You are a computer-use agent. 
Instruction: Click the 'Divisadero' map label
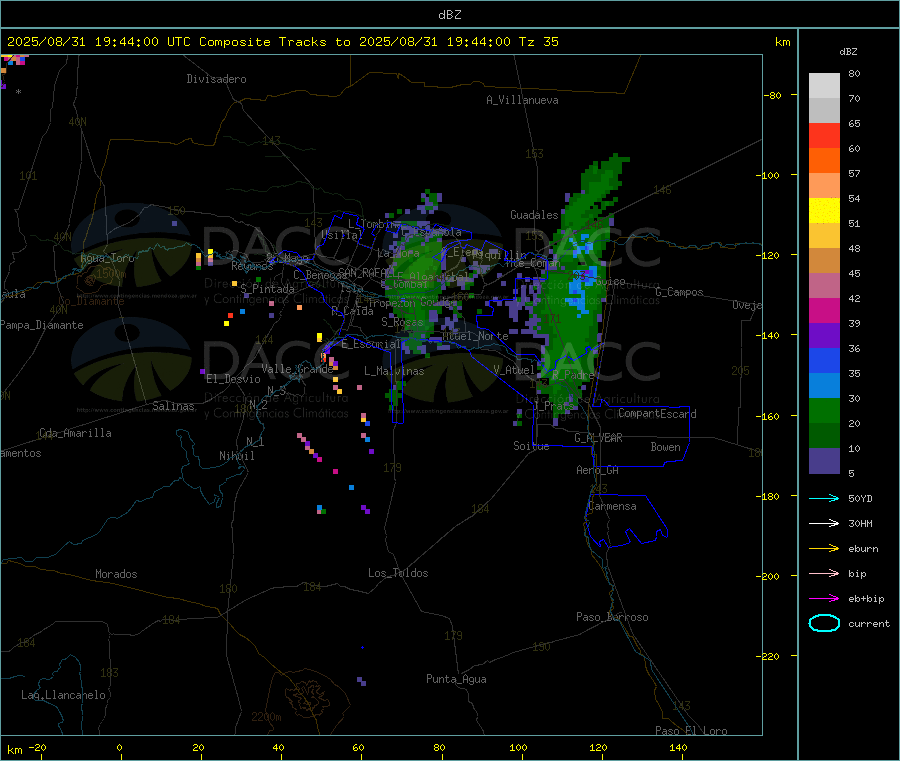click(216, 79)
